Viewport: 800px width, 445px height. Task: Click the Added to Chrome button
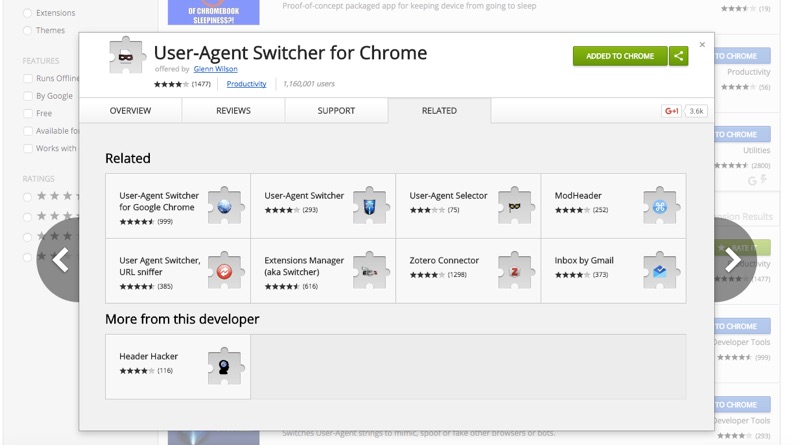tap(620, 56)
